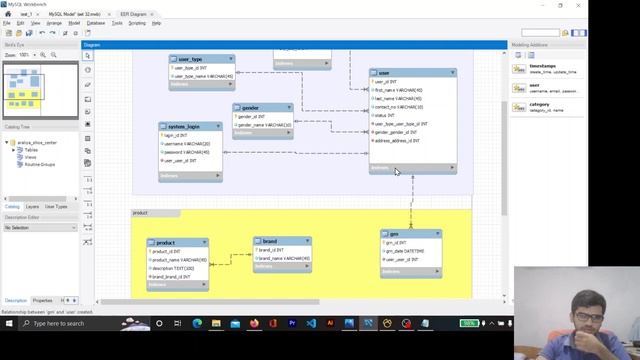The height and width of the screenshot is (360, 640).
Task: Select the category template in Modeling Additions
Action: [x=547, y=107]
